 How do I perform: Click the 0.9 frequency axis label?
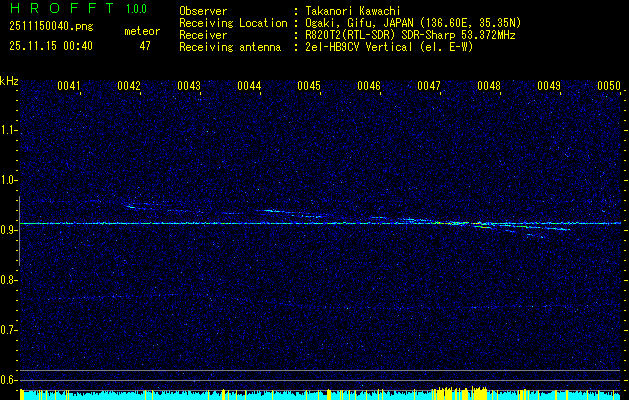(9, 230)
